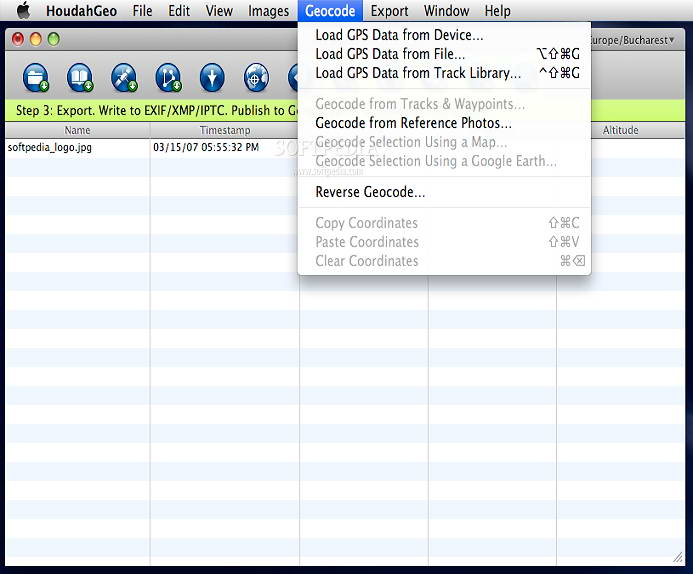Open the HoudahGeo application menu
This screenshot has width=693, height=574.
pyautogui.click(x=81, y=11)
